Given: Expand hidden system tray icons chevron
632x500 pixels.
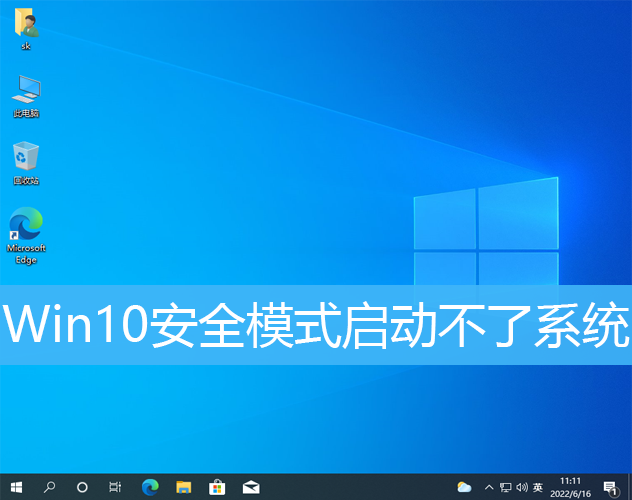Looking at the screenshot, I should 488,487.
